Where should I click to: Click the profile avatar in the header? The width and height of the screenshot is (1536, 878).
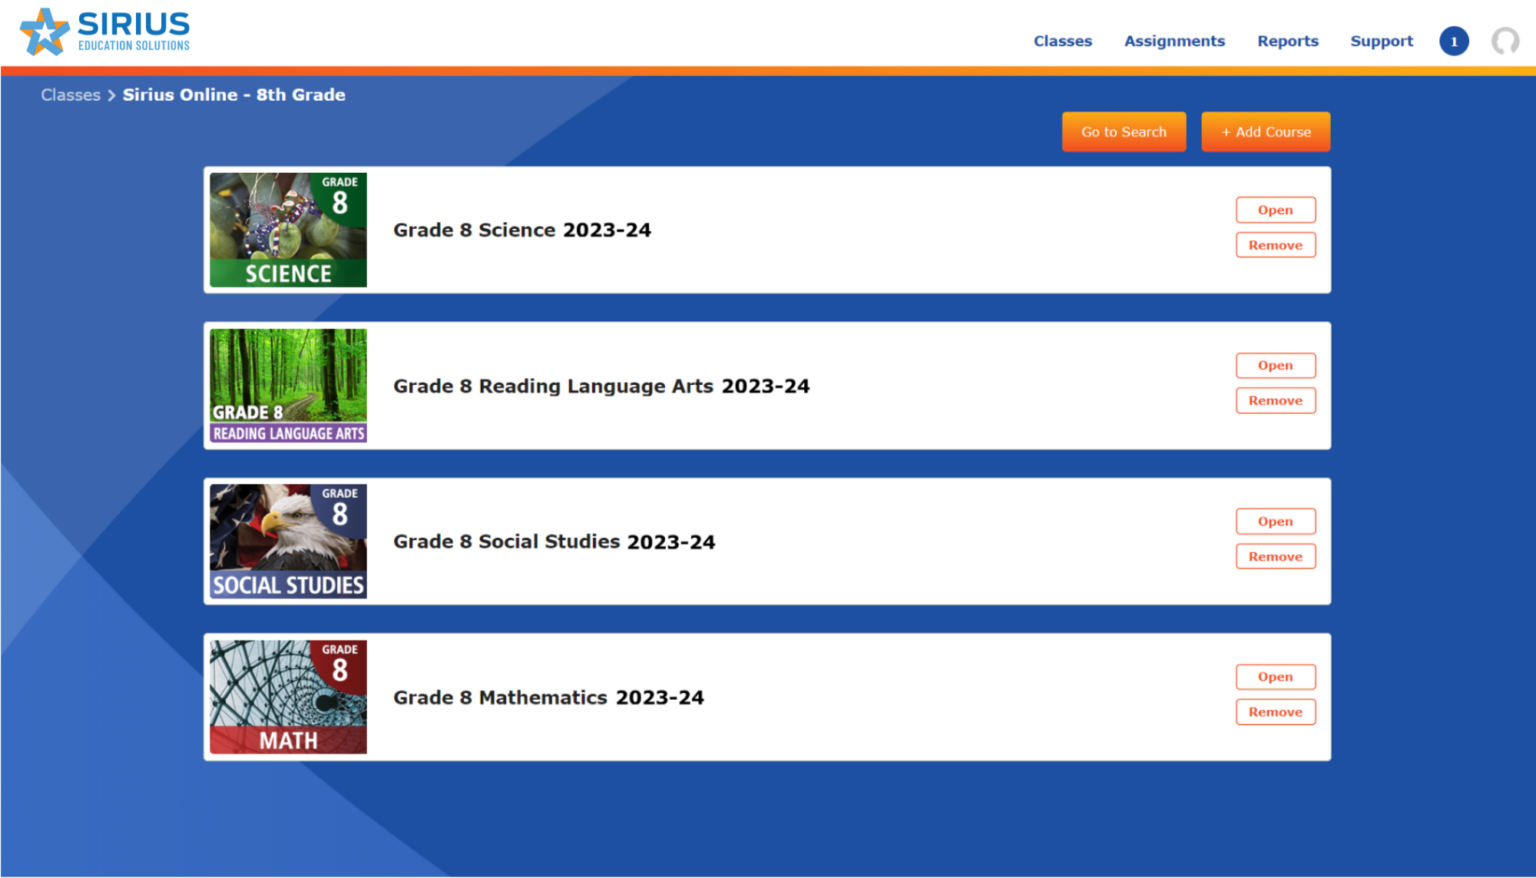[1504, 41]
